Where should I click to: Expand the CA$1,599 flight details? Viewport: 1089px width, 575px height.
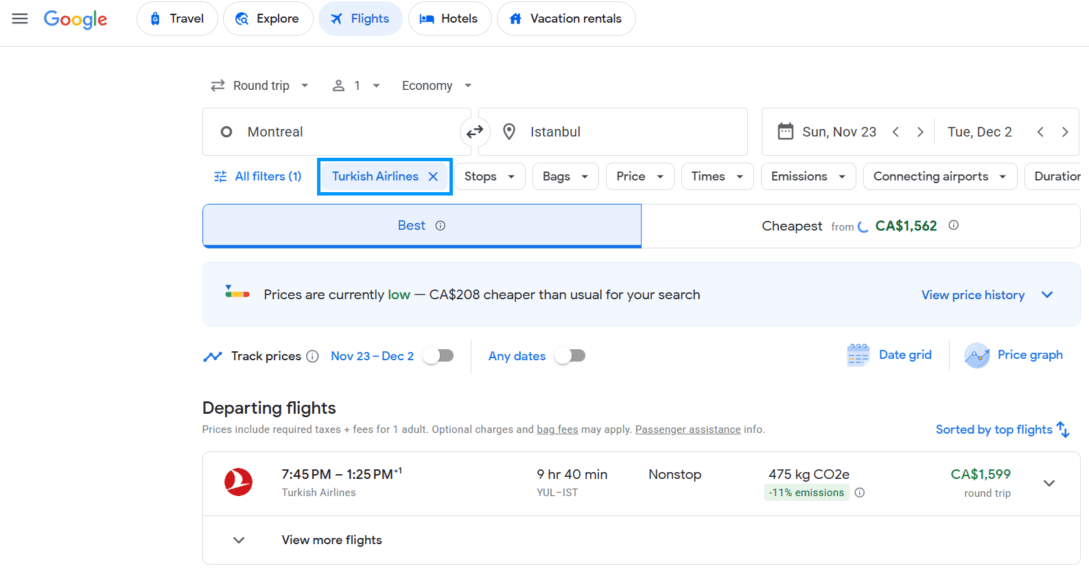(1049, 483)
